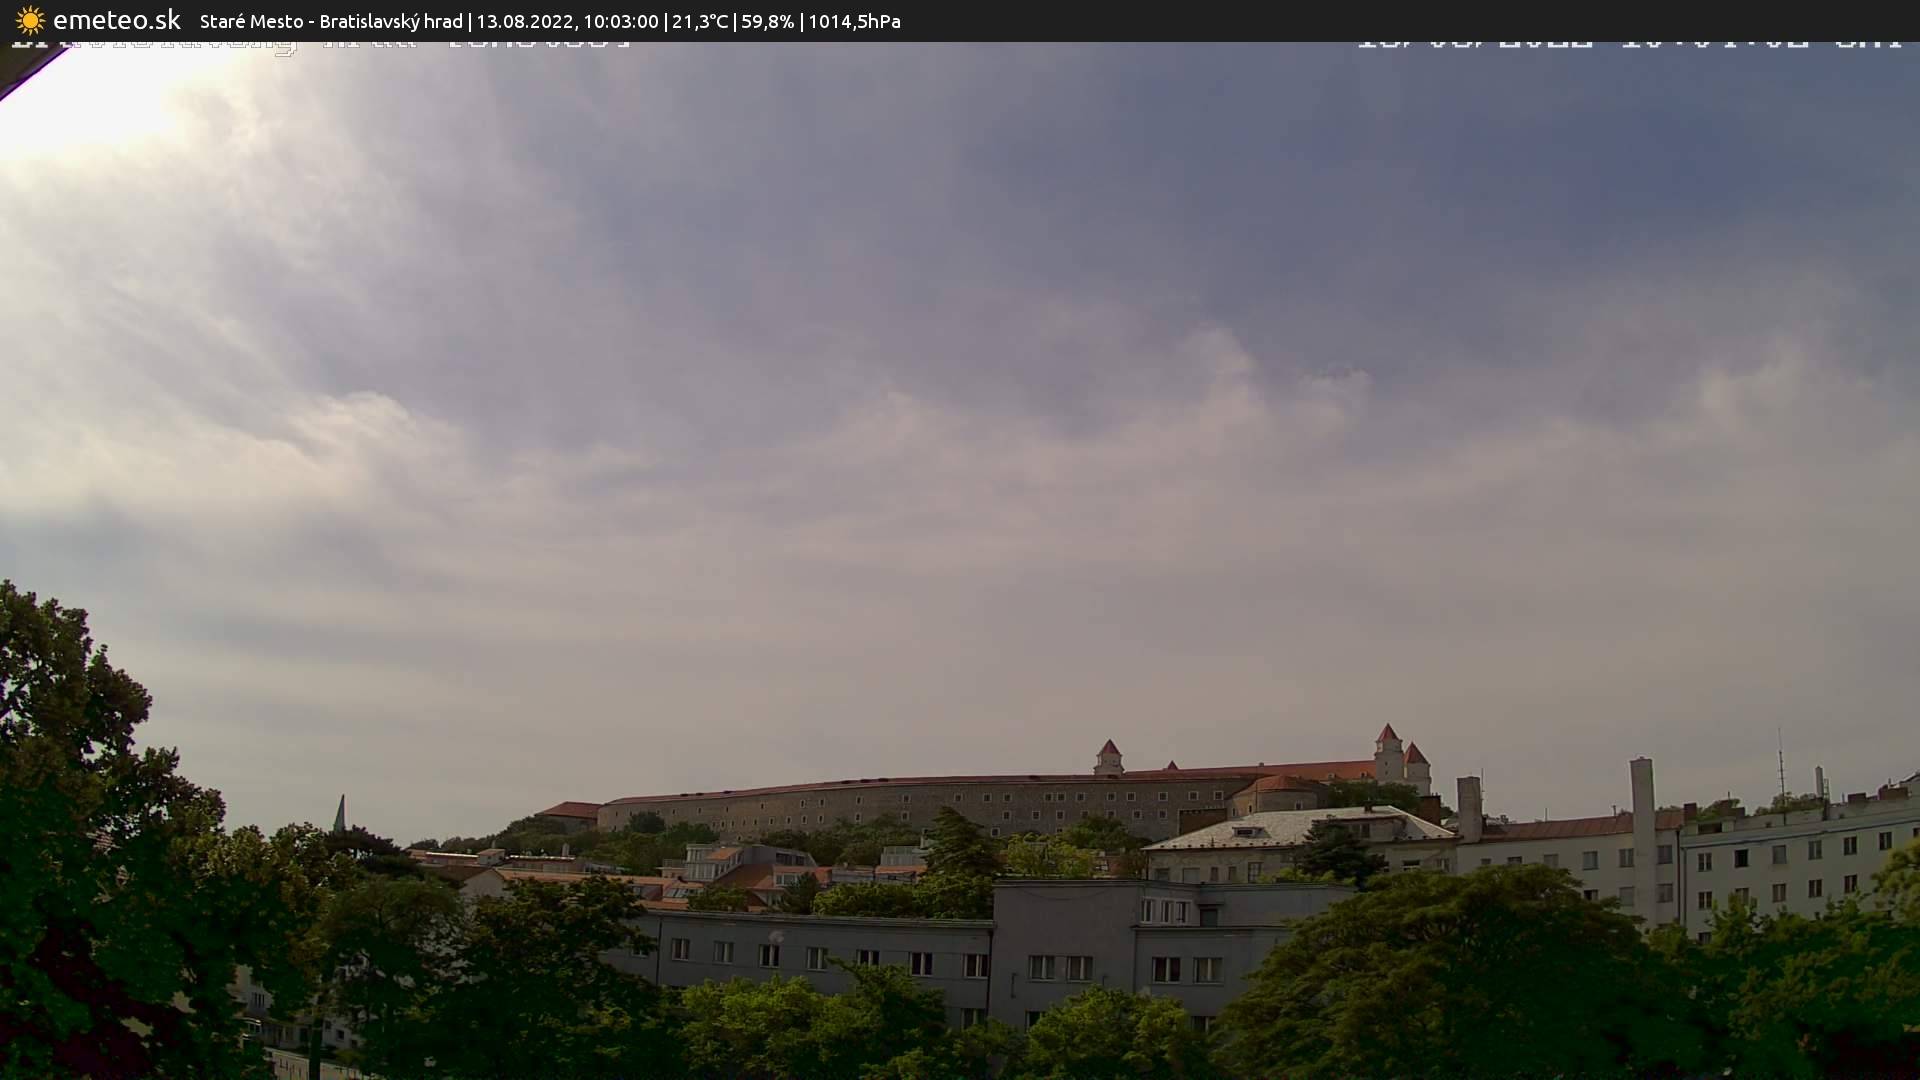Expand the date and time readout
Image resolution: width=1920 pixels, height=1080 pixels.
click(570, 20)
